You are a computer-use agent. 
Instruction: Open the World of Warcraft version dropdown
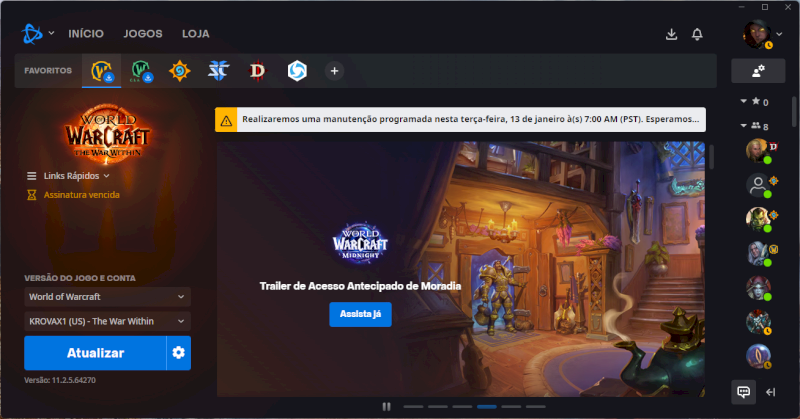pos(107,297)
